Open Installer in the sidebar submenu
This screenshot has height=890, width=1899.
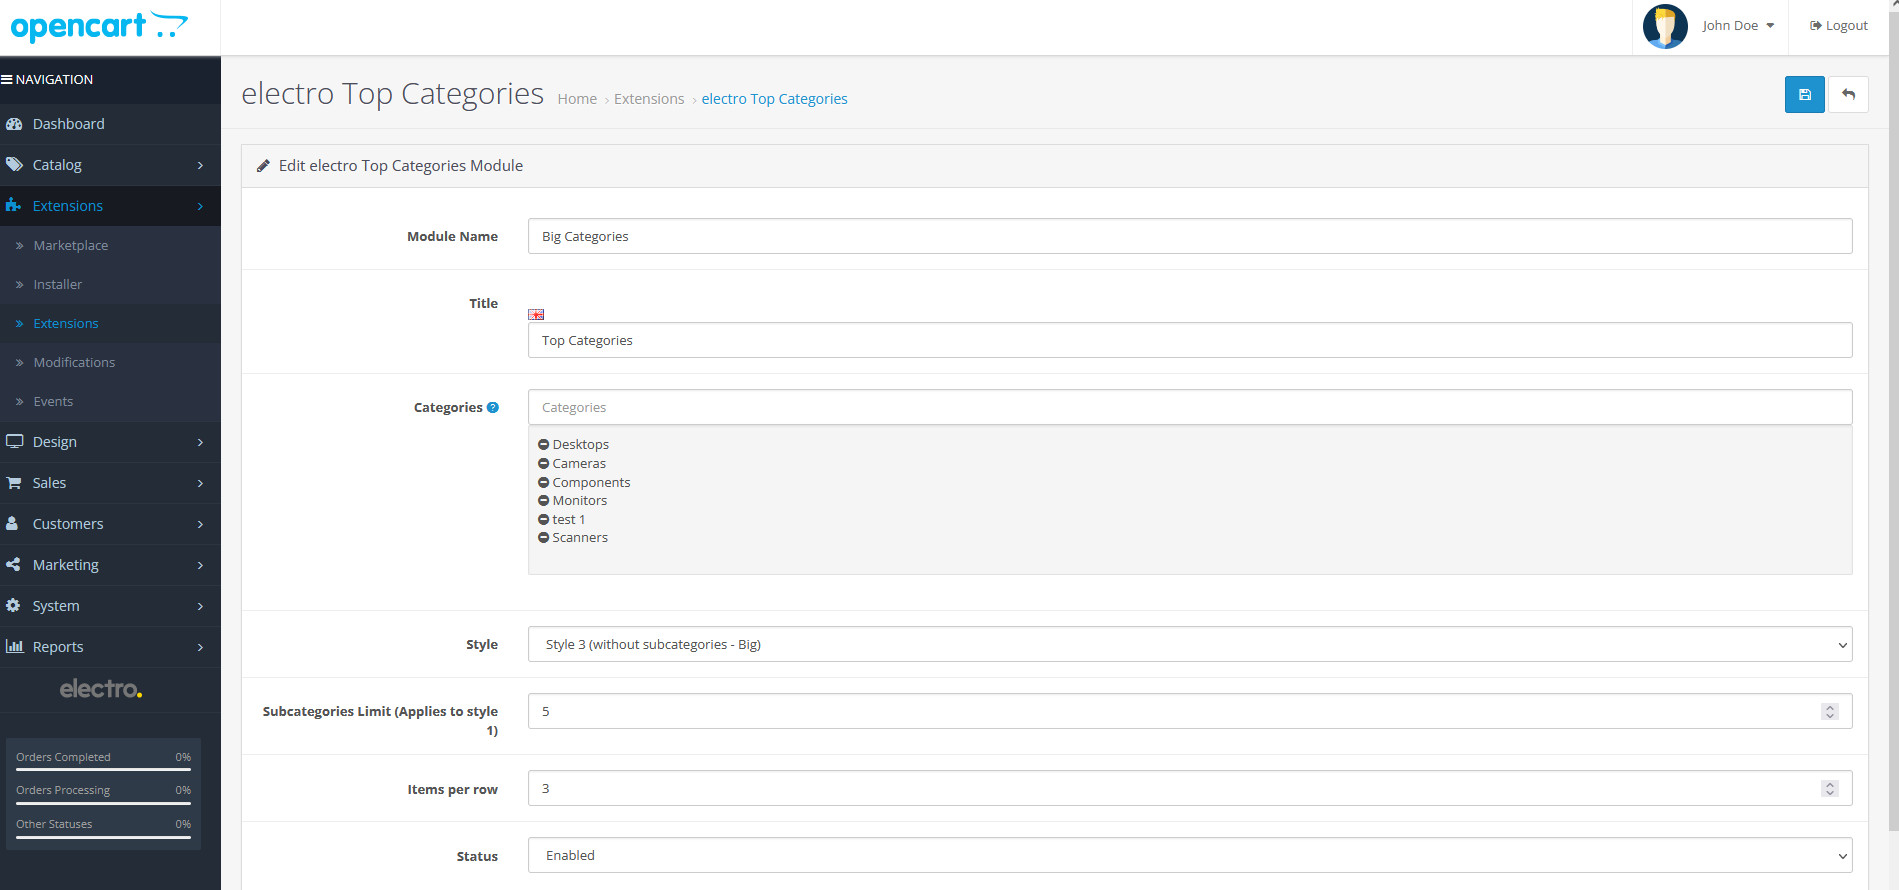coord(110,284)
